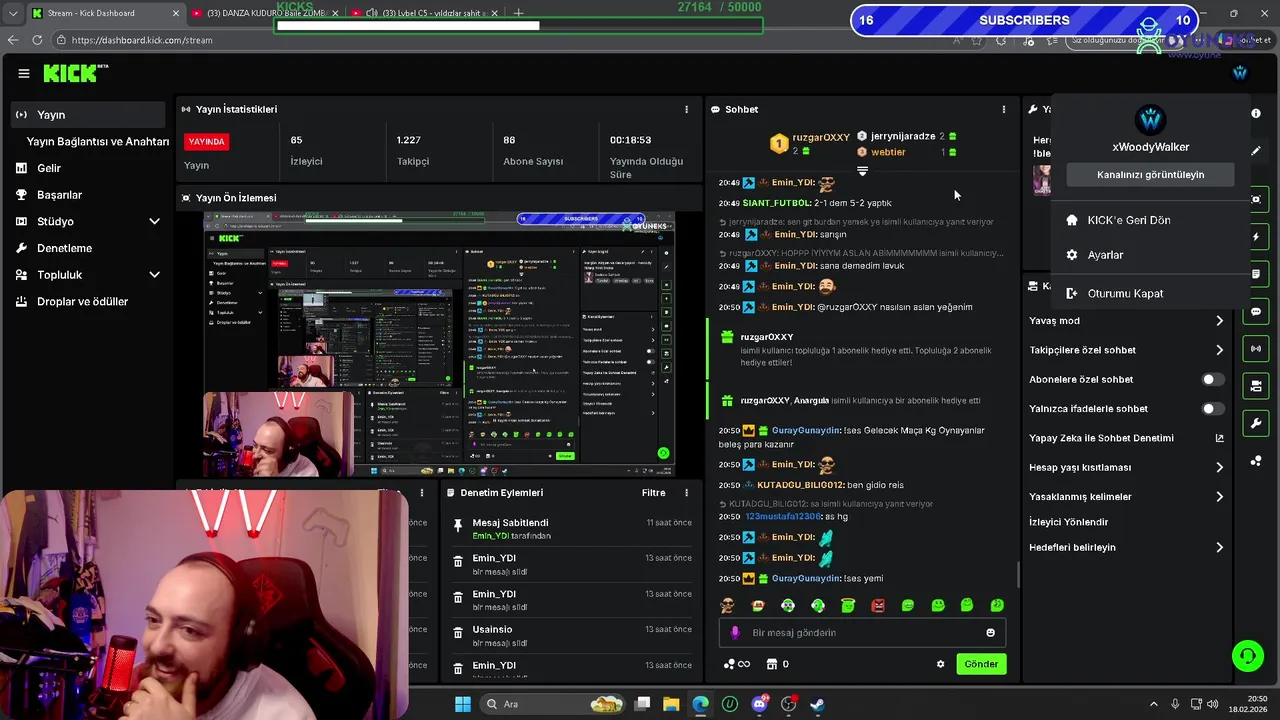The image size is (1280, 720).
Task: Click the chat bubble icon in right rail
Action: click(x=1256, y=311)
